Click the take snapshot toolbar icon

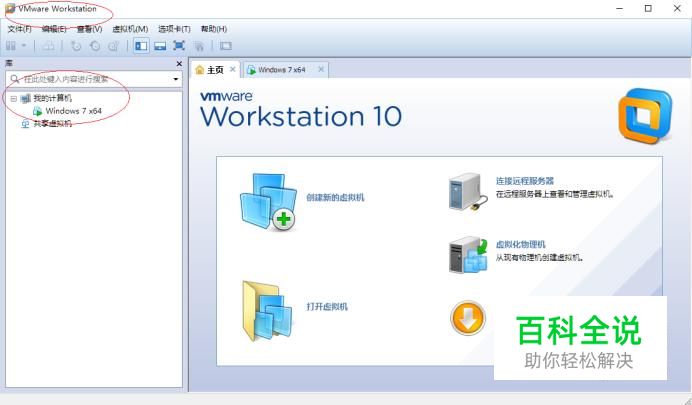tap(76, 46)
